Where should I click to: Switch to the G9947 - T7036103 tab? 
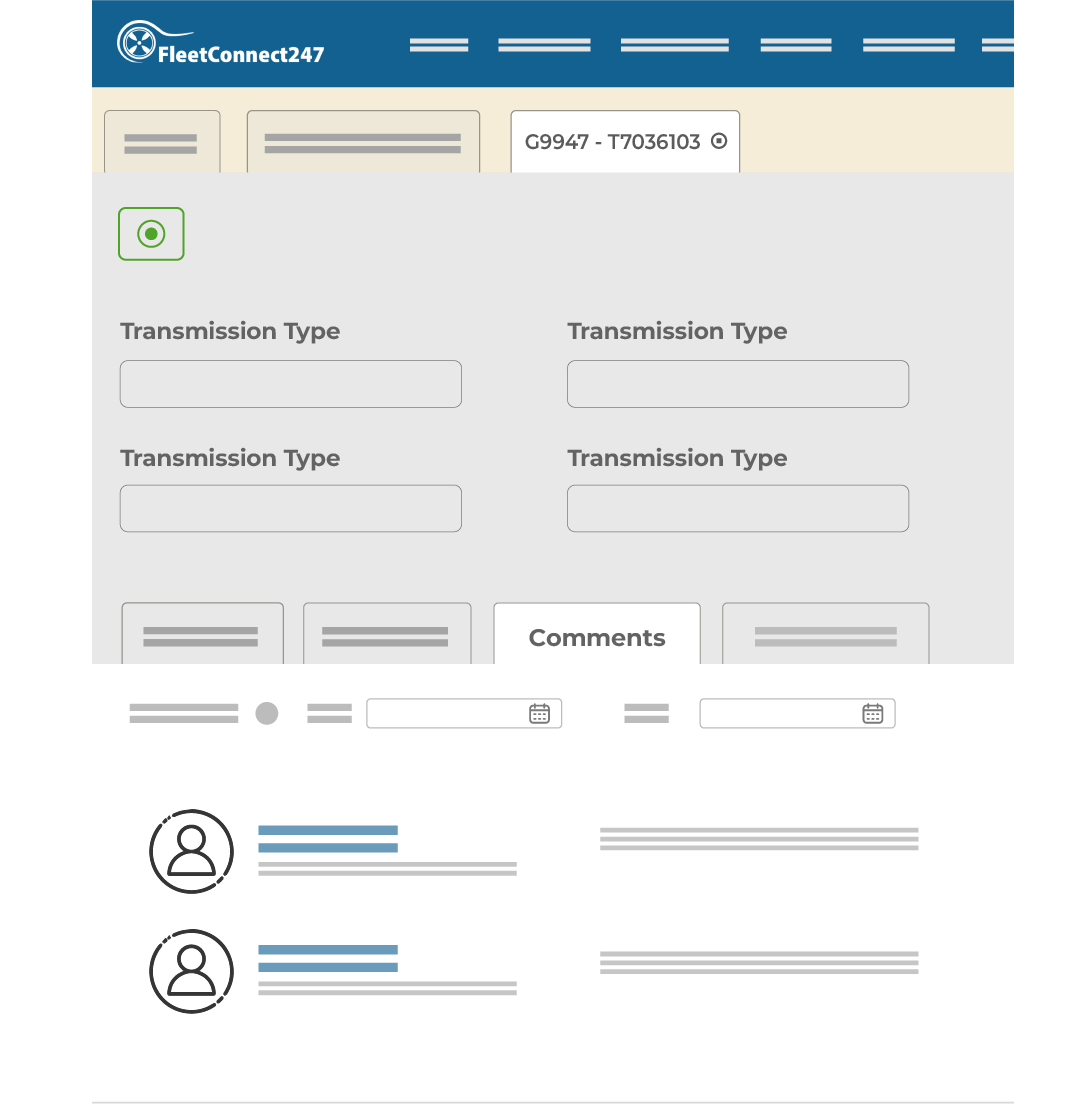point(612,142)
